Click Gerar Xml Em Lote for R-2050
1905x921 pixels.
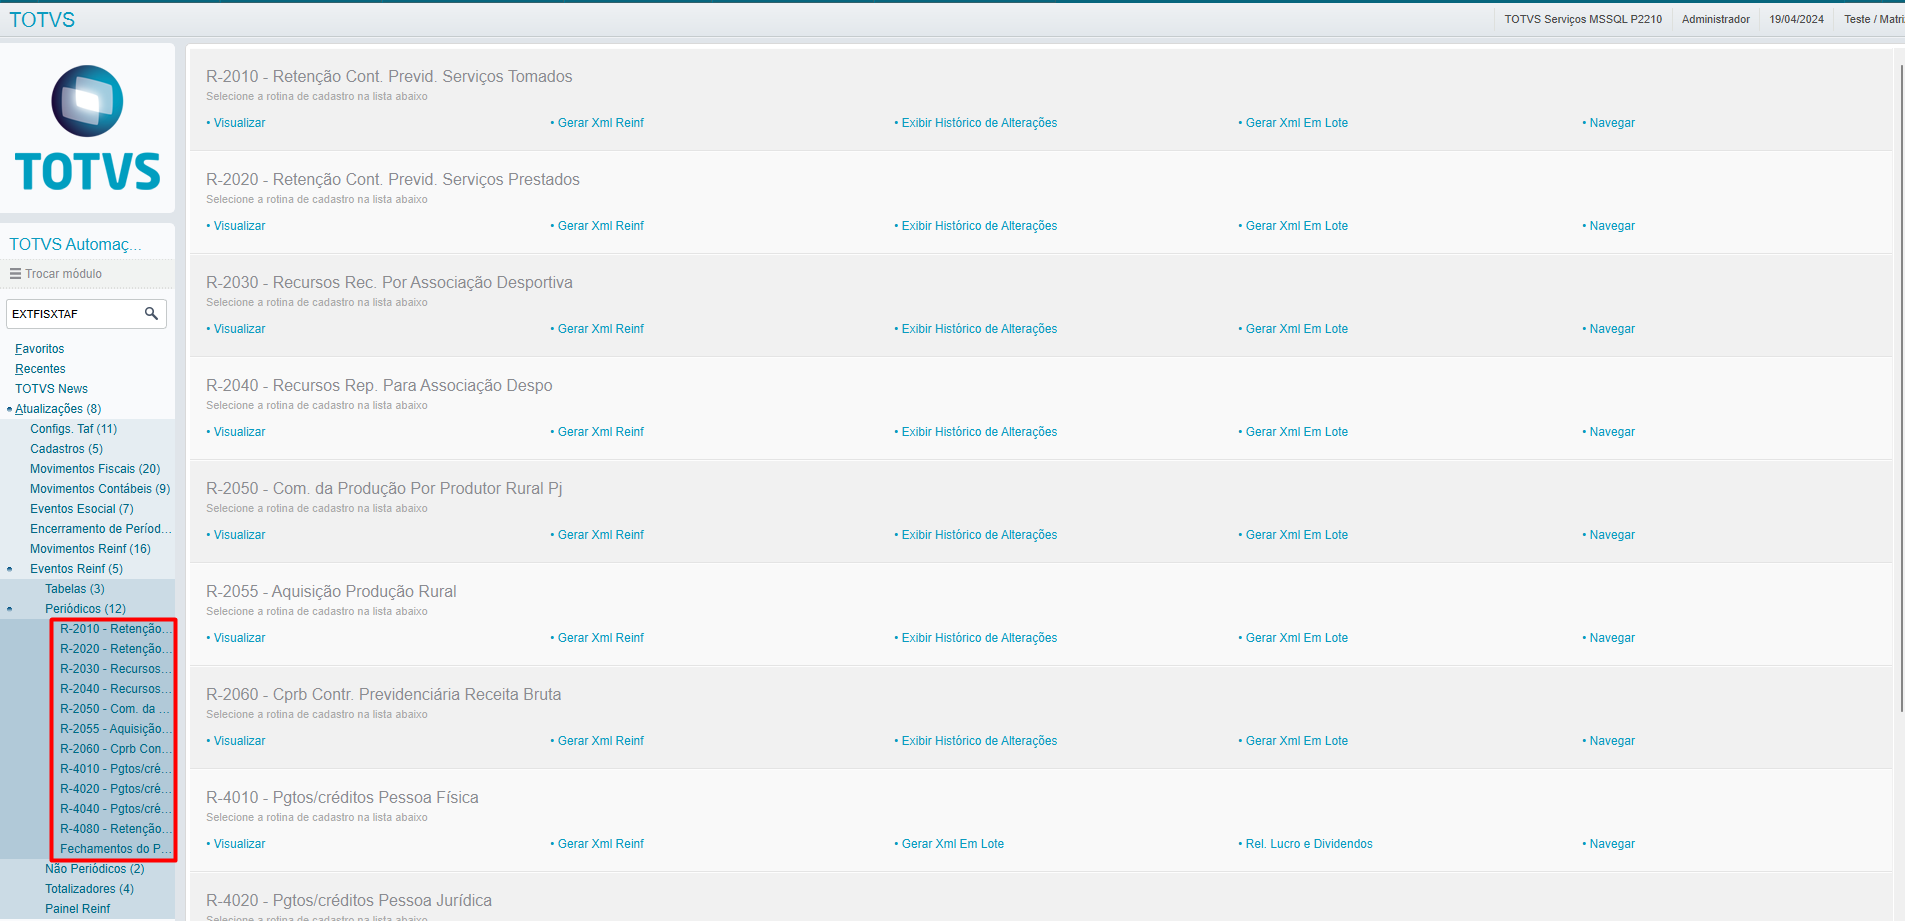pos(1296,535)
